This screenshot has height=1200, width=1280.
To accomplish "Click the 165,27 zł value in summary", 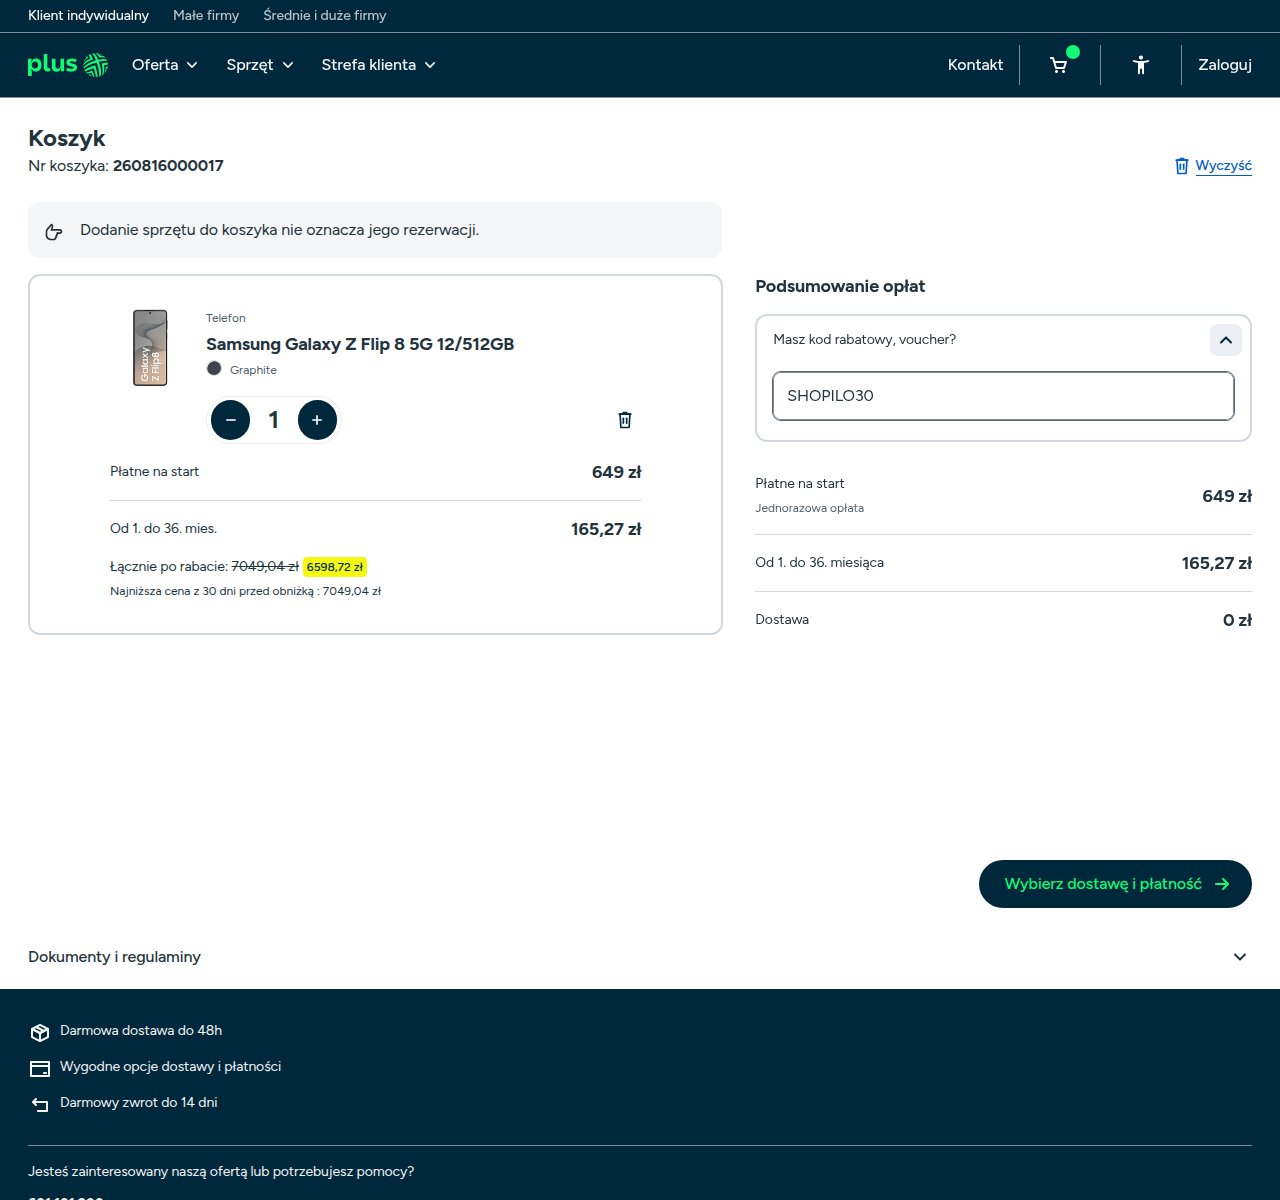I will pyautogui.click(x=1217, y=564).
